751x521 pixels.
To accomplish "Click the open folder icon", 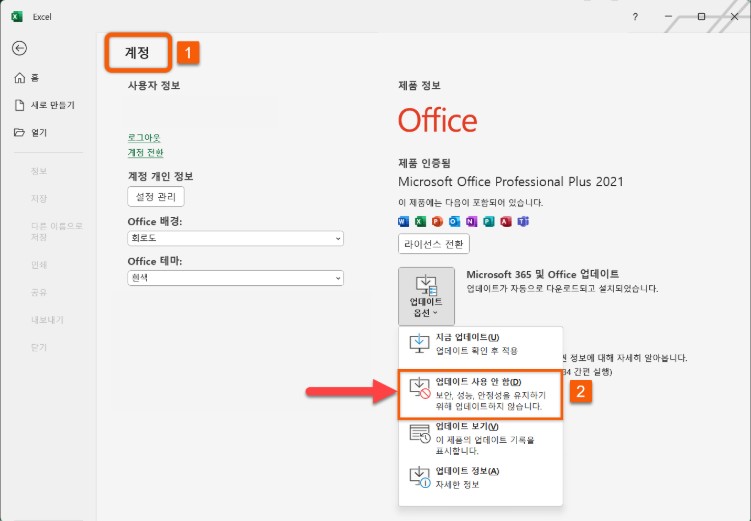I will tap(20, 132).
